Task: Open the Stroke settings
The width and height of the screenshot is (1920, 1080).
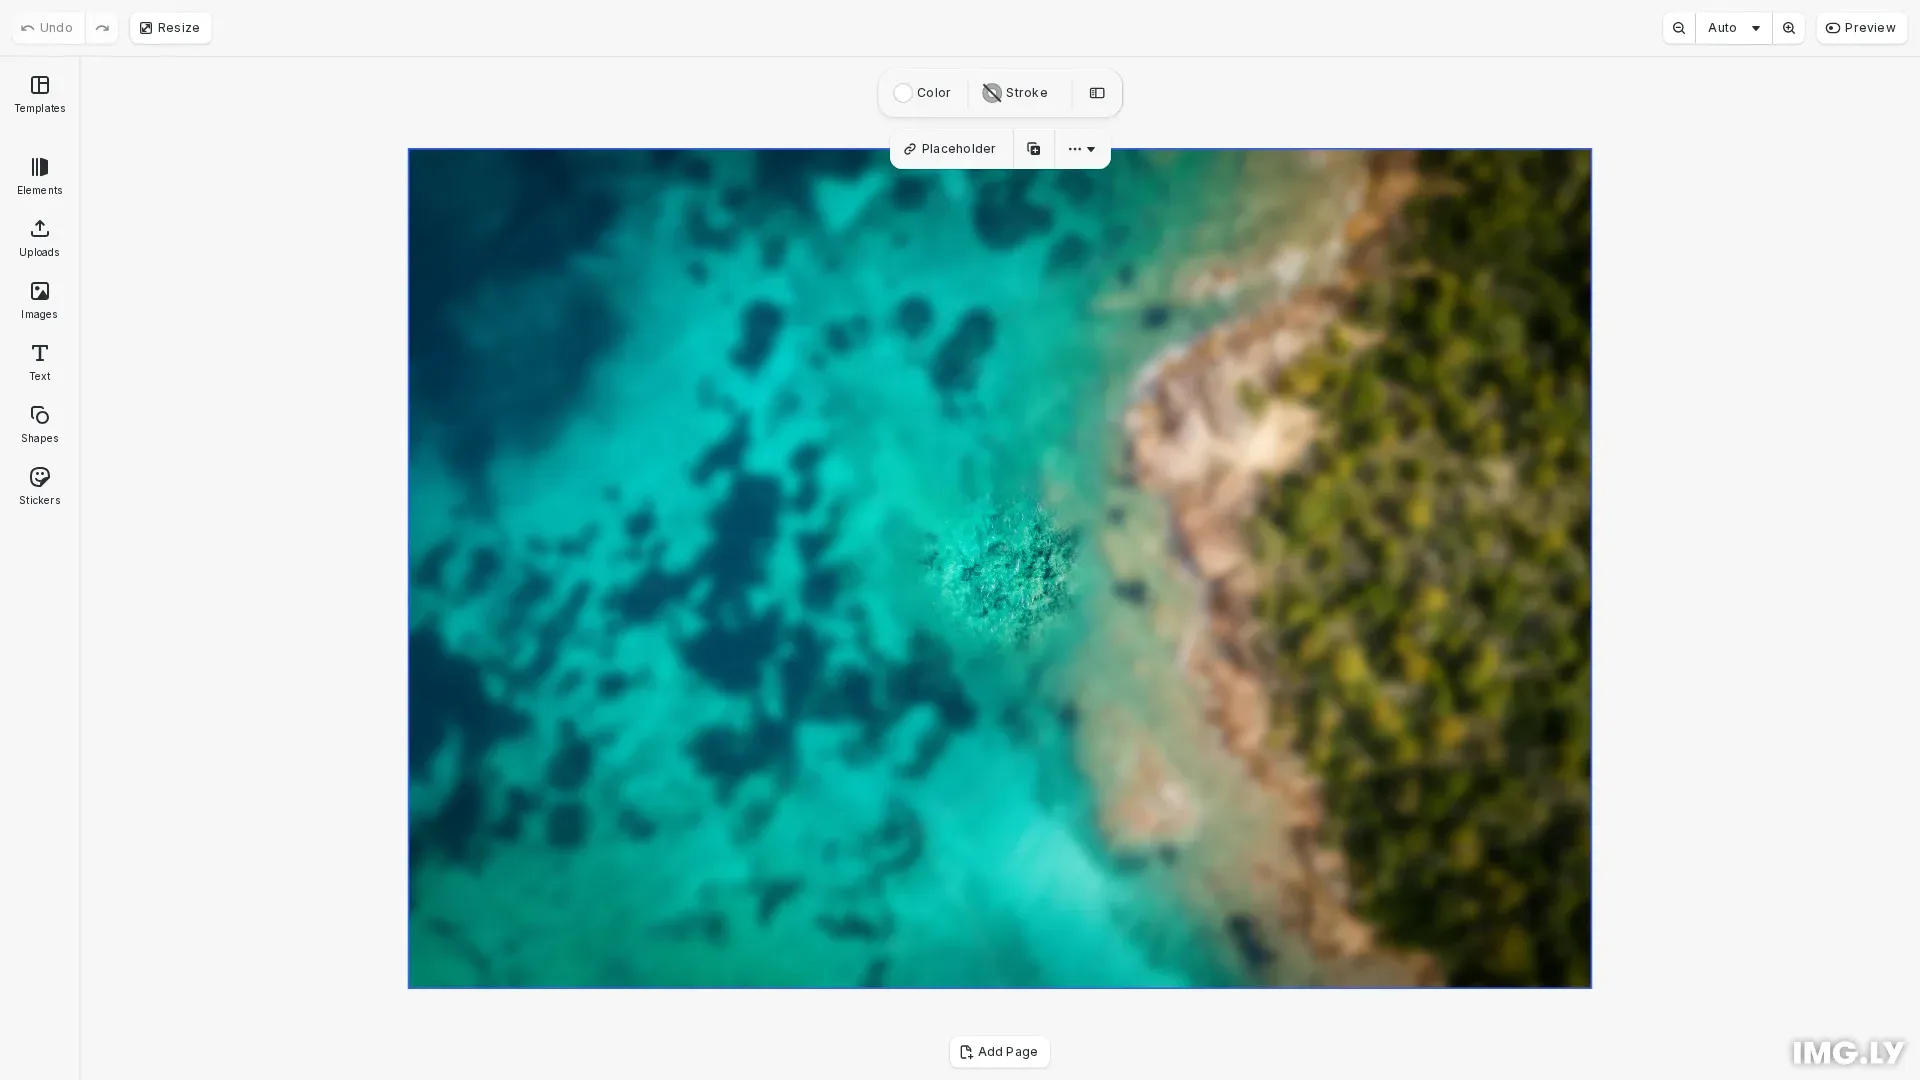Action: click(1015, 93)
